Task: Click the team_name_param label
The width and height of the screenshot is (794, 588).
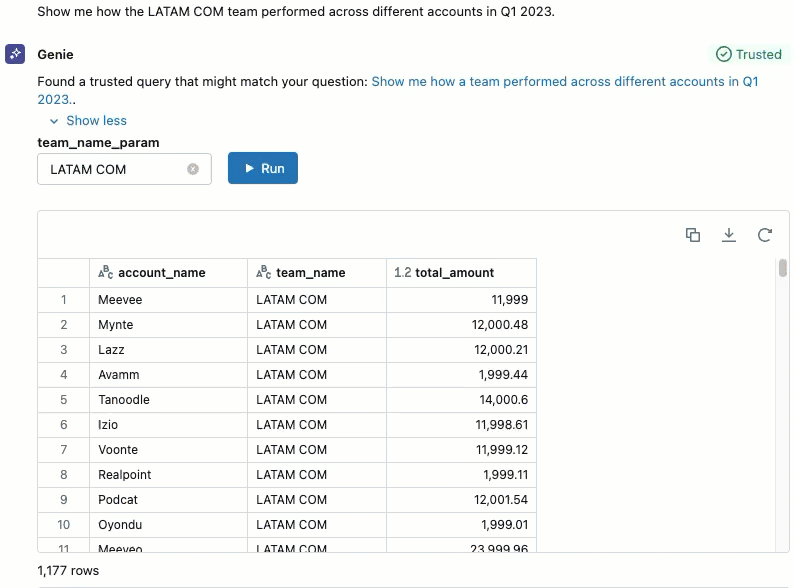Action: click(98, 143)
